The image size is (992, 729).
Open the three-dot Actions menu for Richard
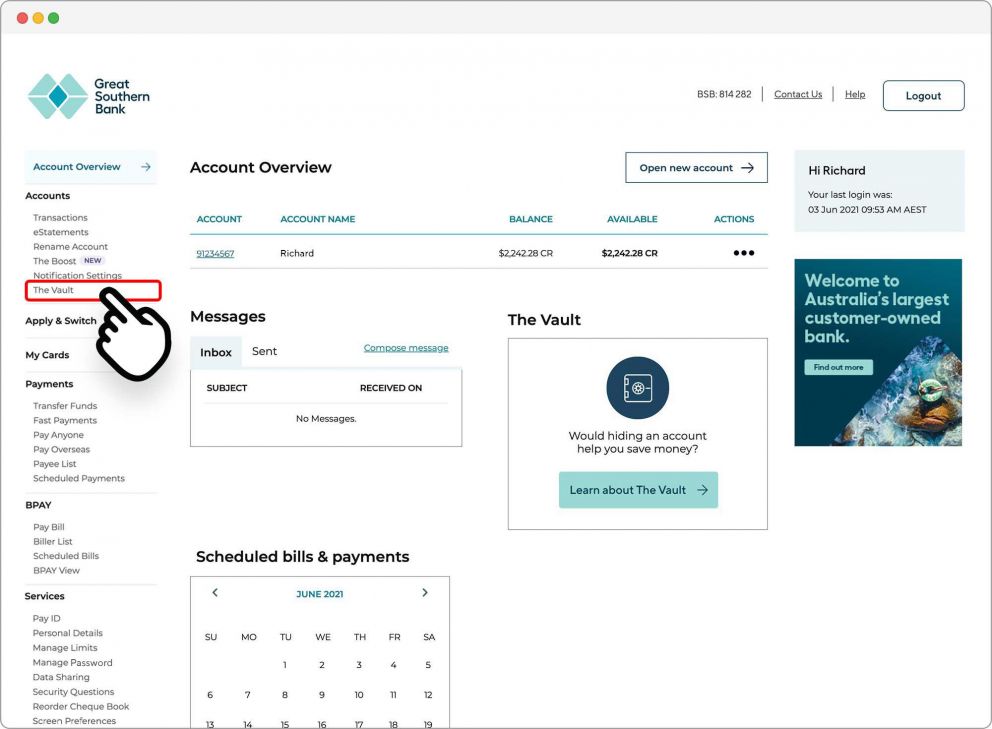pos(743,253)
